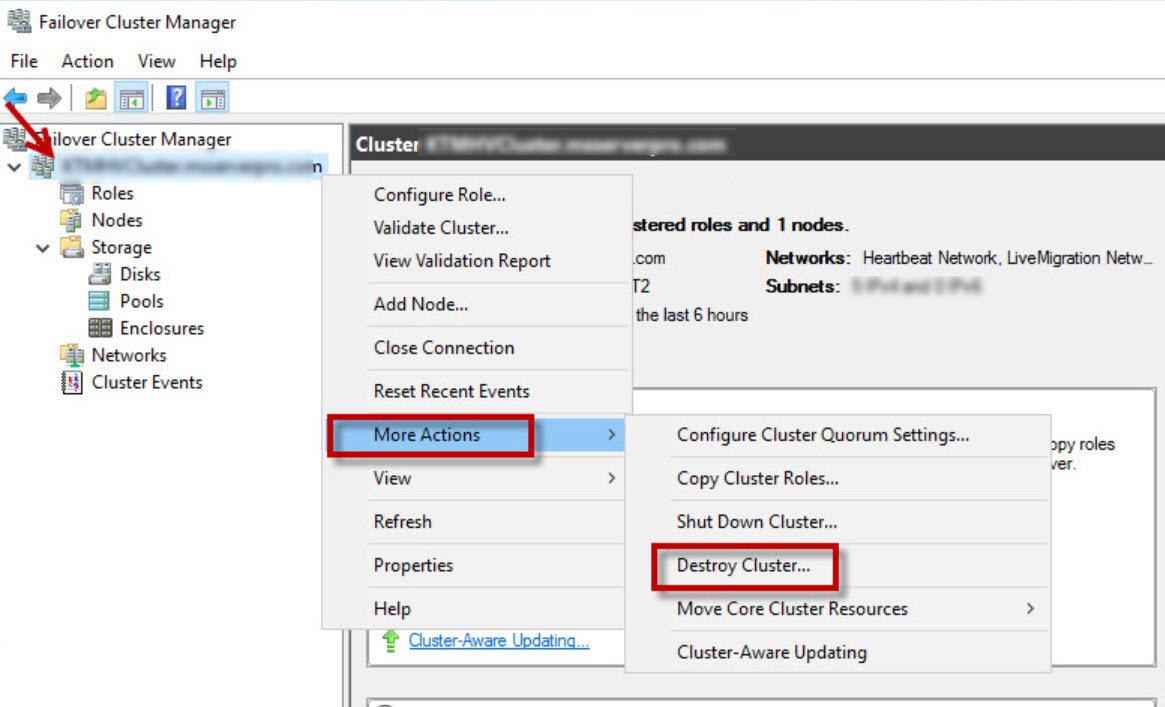Click the Nodes tree icon
Screen dimensions: 1165x707
71,221
